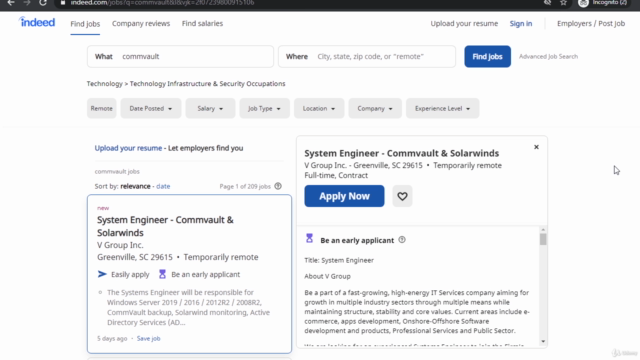Toggle the Remote filter
Screen dimensions: 640x360
coord(102,109)
